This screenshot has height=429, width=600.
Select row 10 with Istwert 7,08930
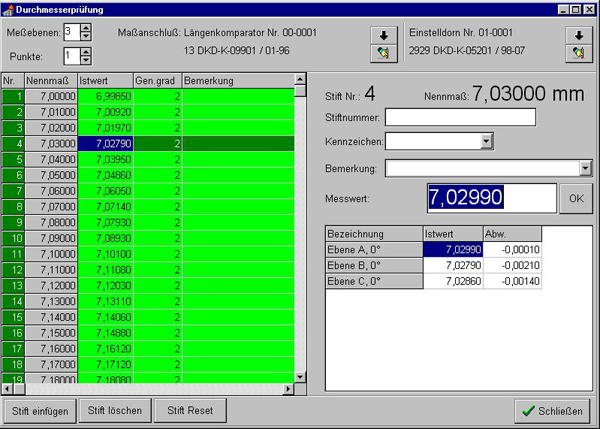(x=148, y=238)
